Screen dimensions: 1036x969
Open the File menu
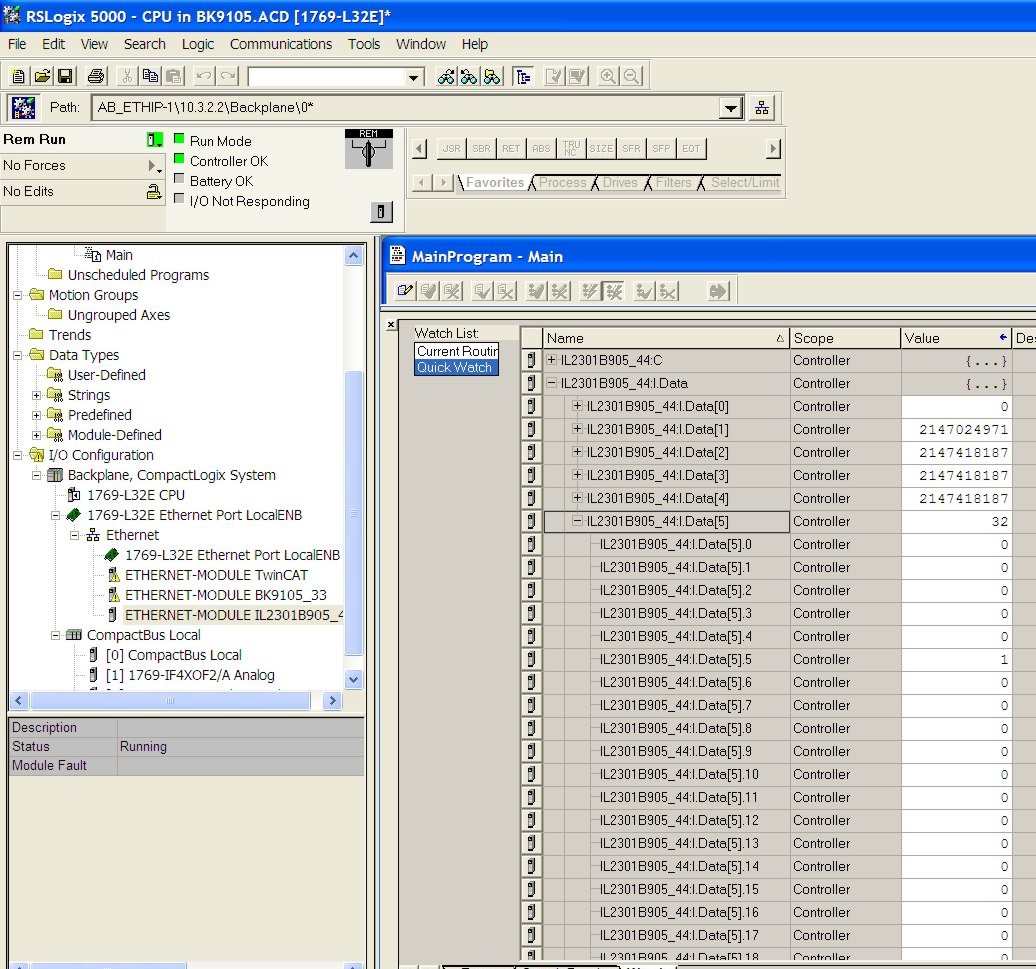tap(17, 44)
